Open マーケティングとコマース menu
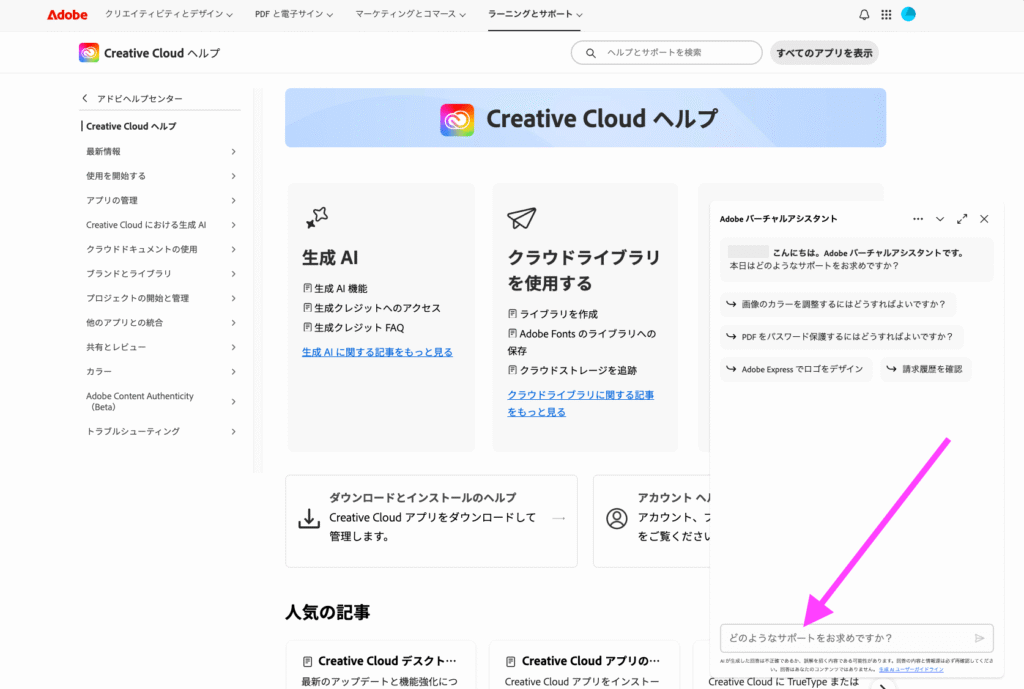This screenshot has width=1024, height=689. tap(410, 14)
